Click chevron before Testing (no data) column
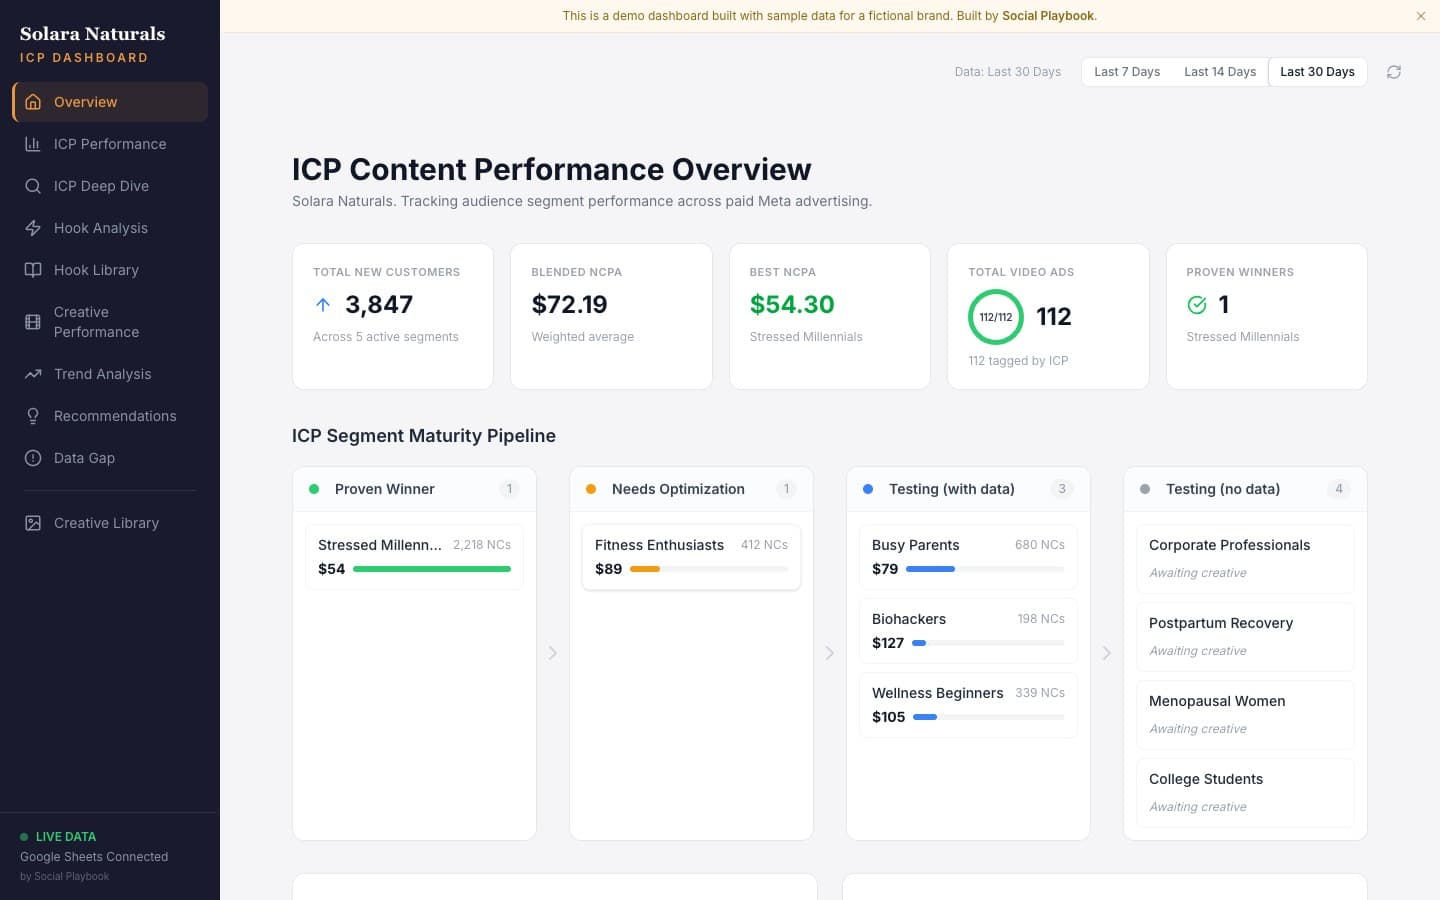Screen dimensions: 1440x900 pos(1107,653)
